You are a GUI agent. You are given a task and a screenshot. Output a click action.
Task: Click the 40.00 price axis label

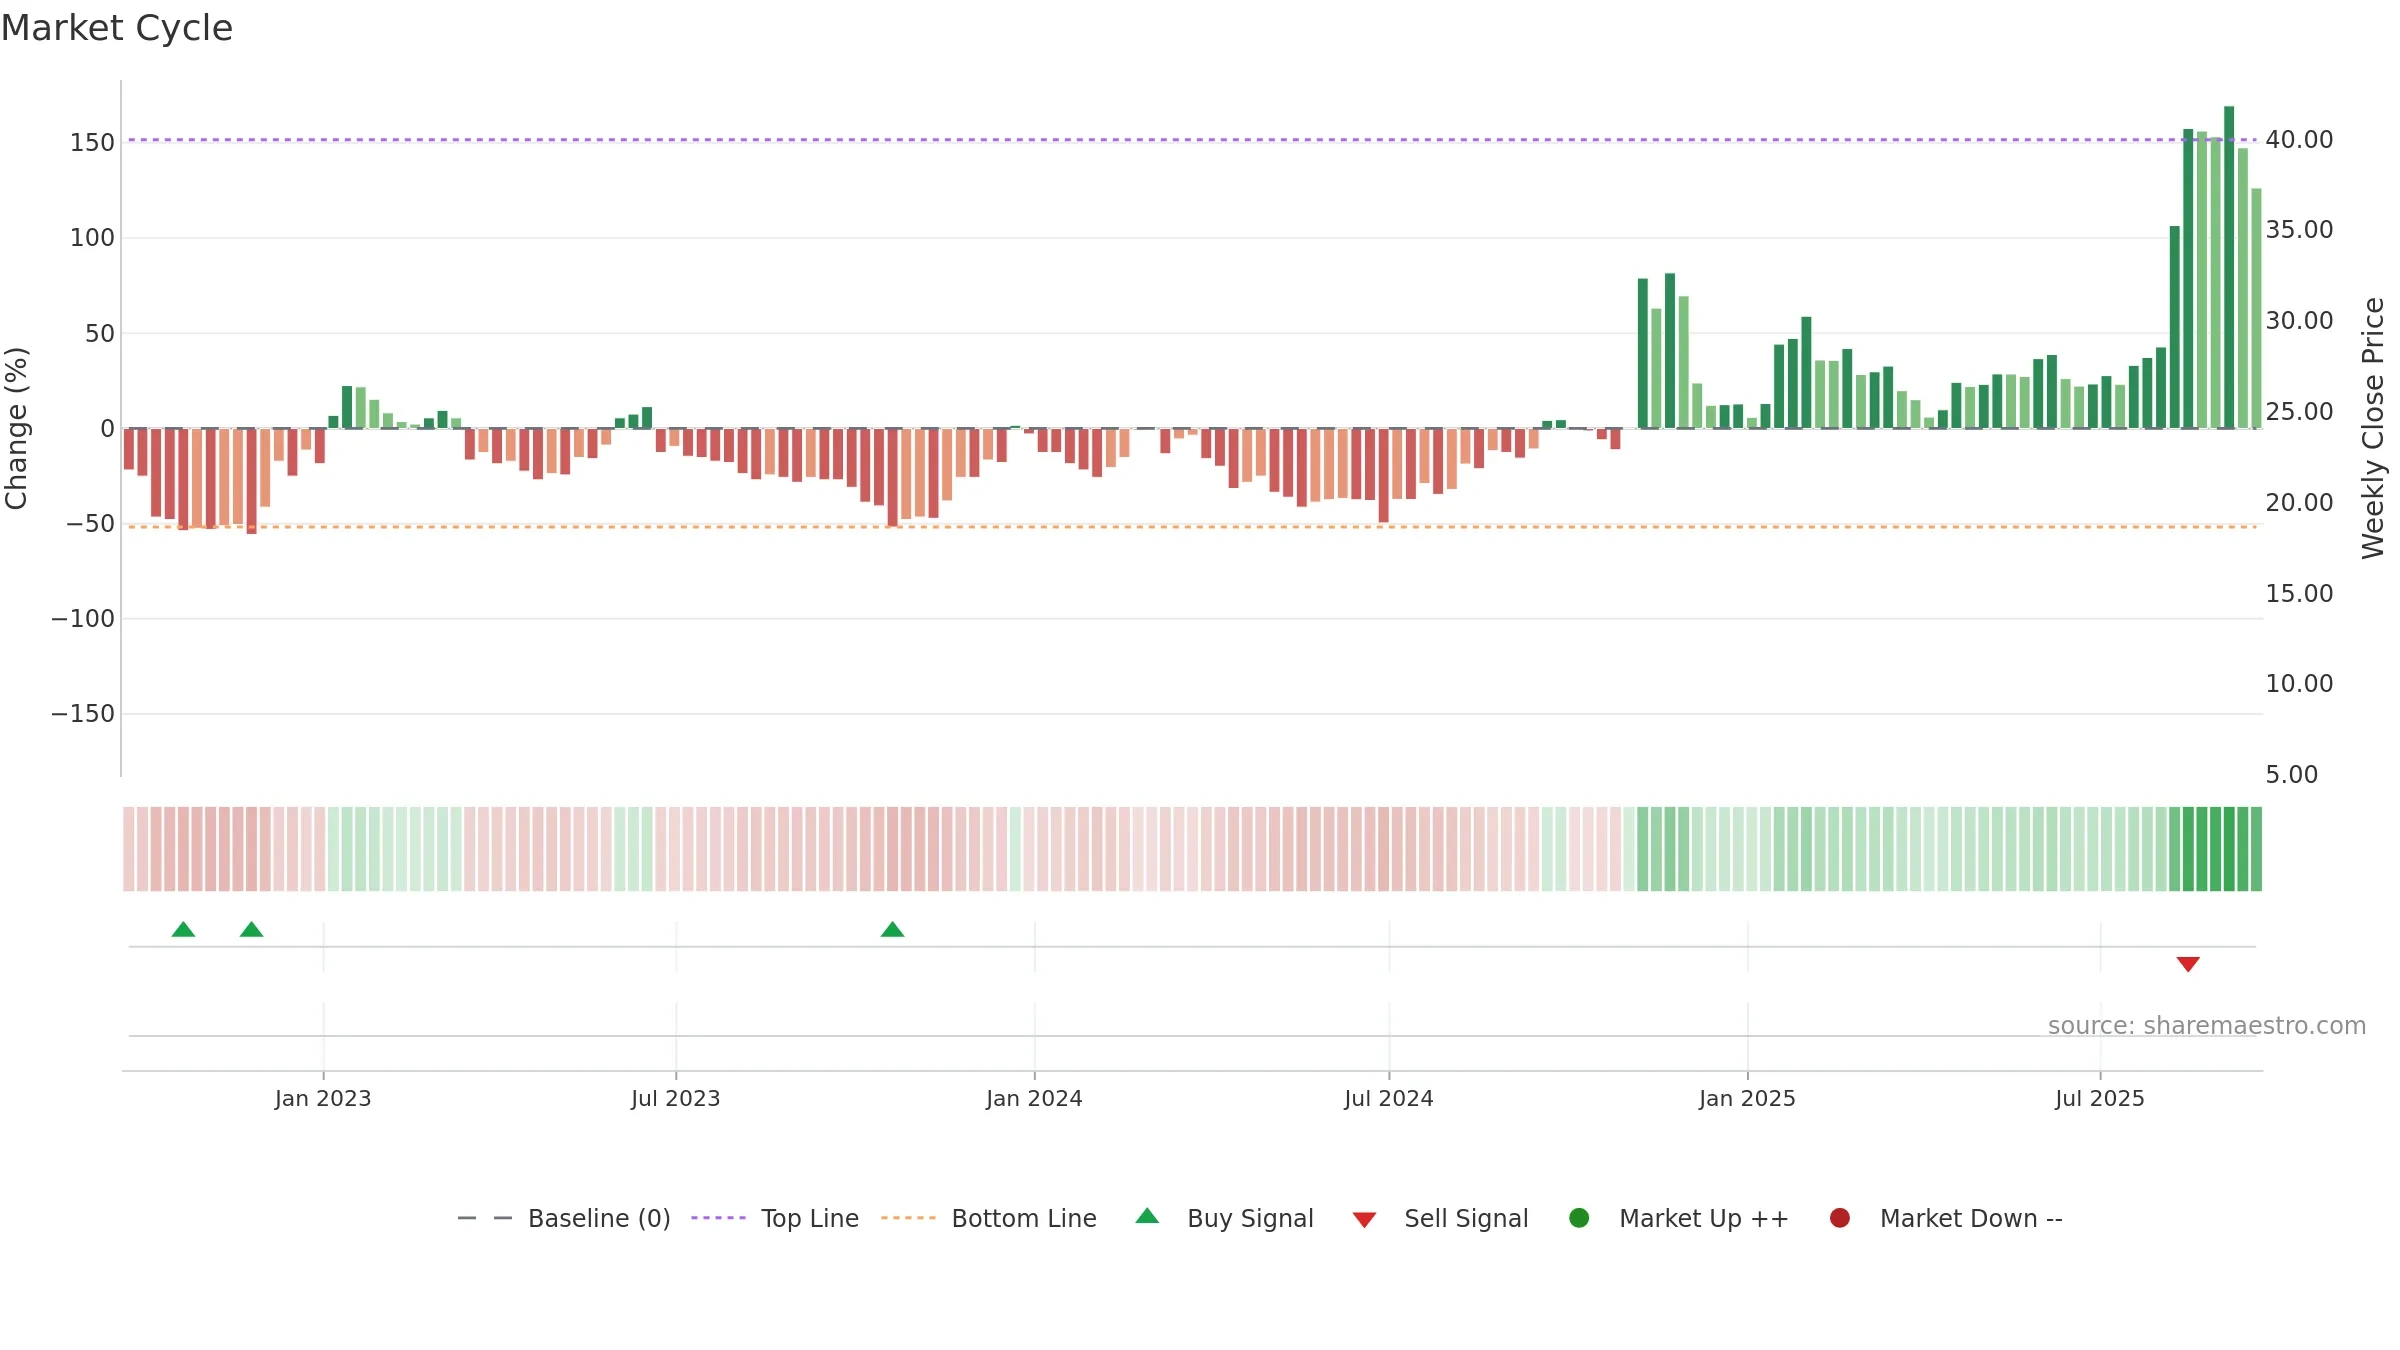click(2299, 140)
